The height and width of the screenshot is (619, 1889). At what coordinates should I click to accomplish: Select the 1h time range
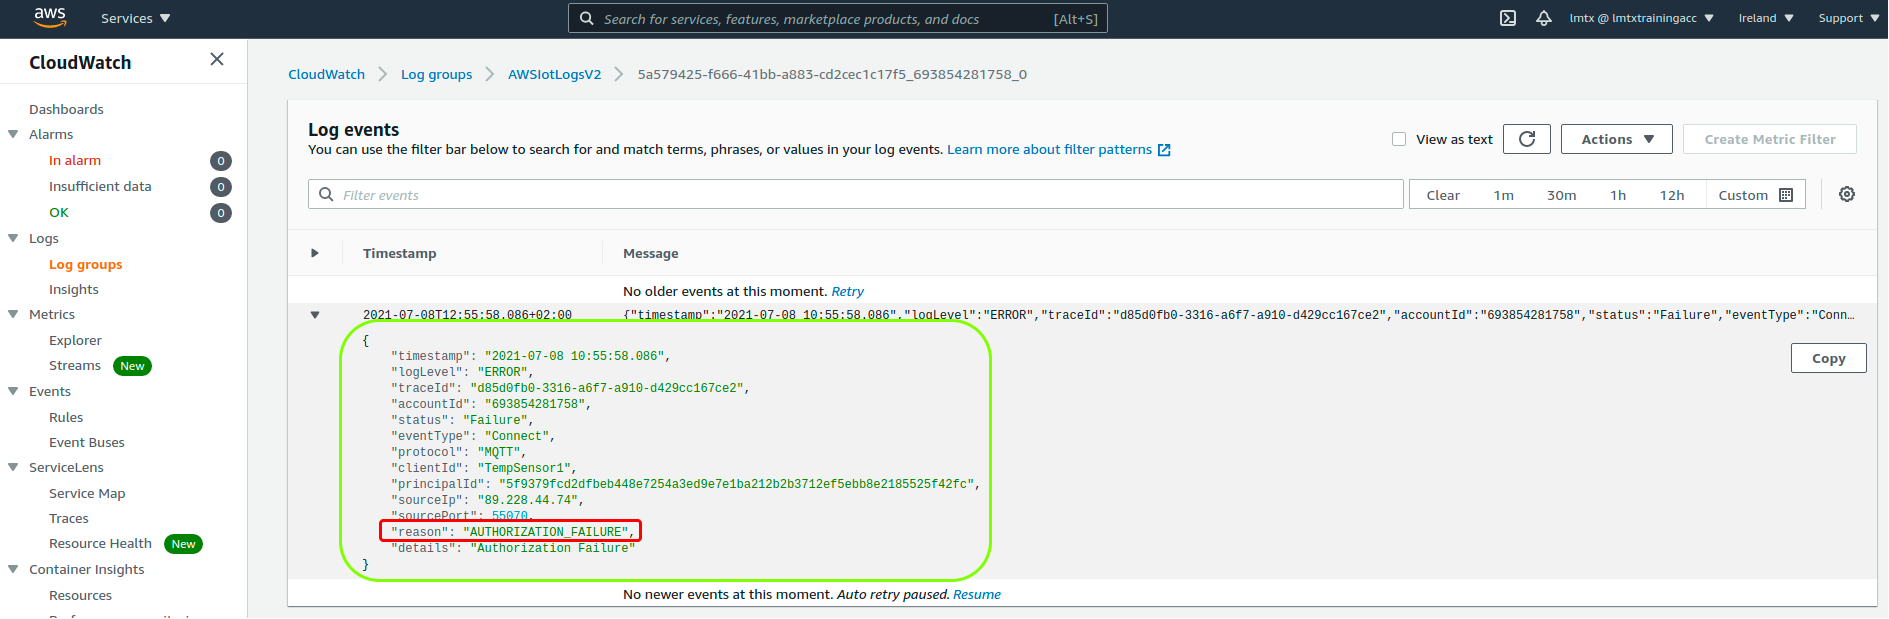(x=1618, y=195)
